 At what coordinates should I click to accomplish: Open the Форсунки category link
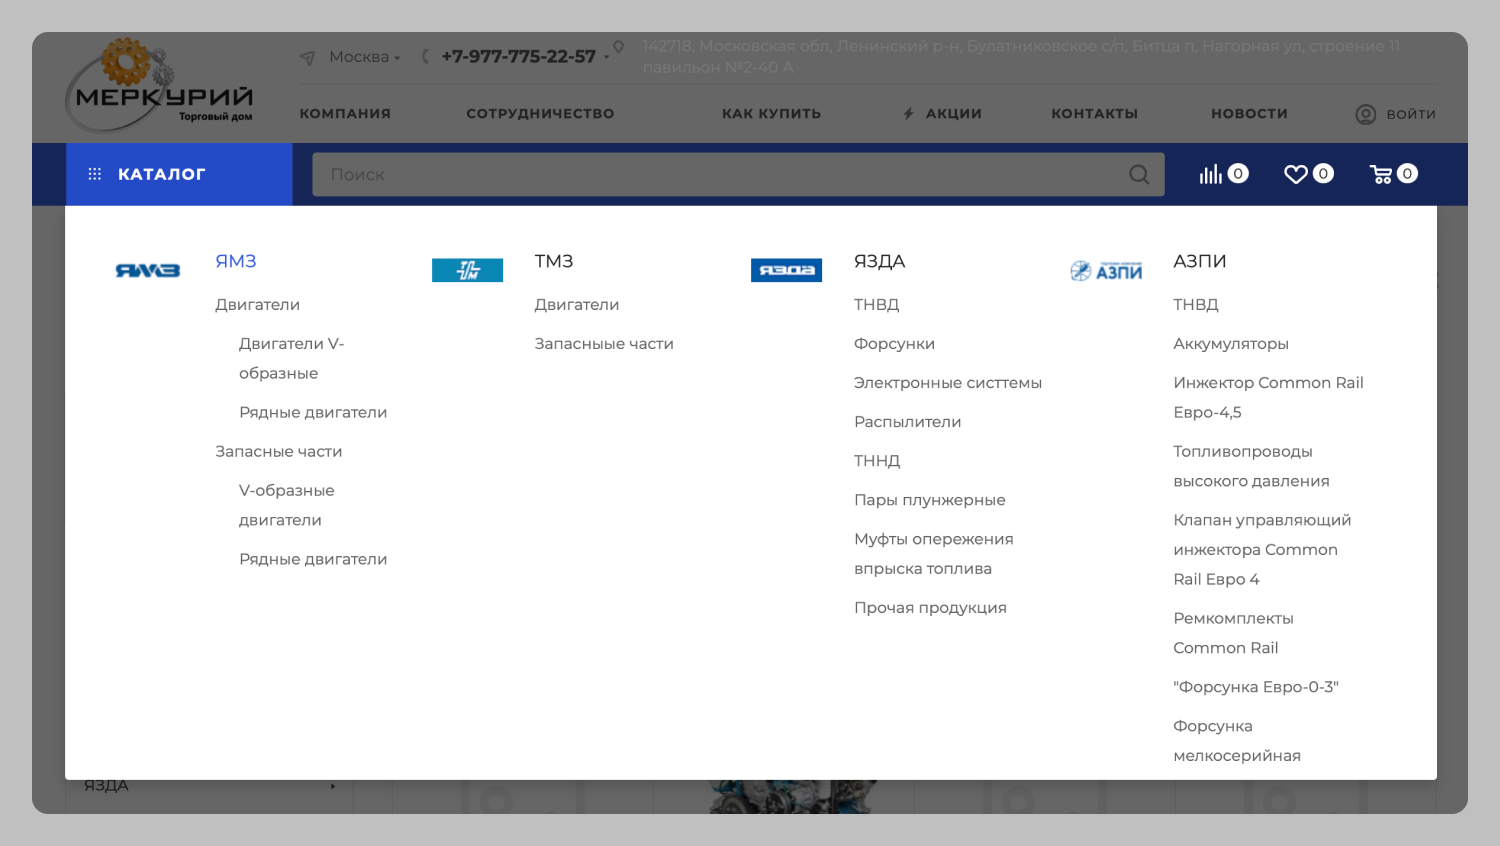[894, 344]
